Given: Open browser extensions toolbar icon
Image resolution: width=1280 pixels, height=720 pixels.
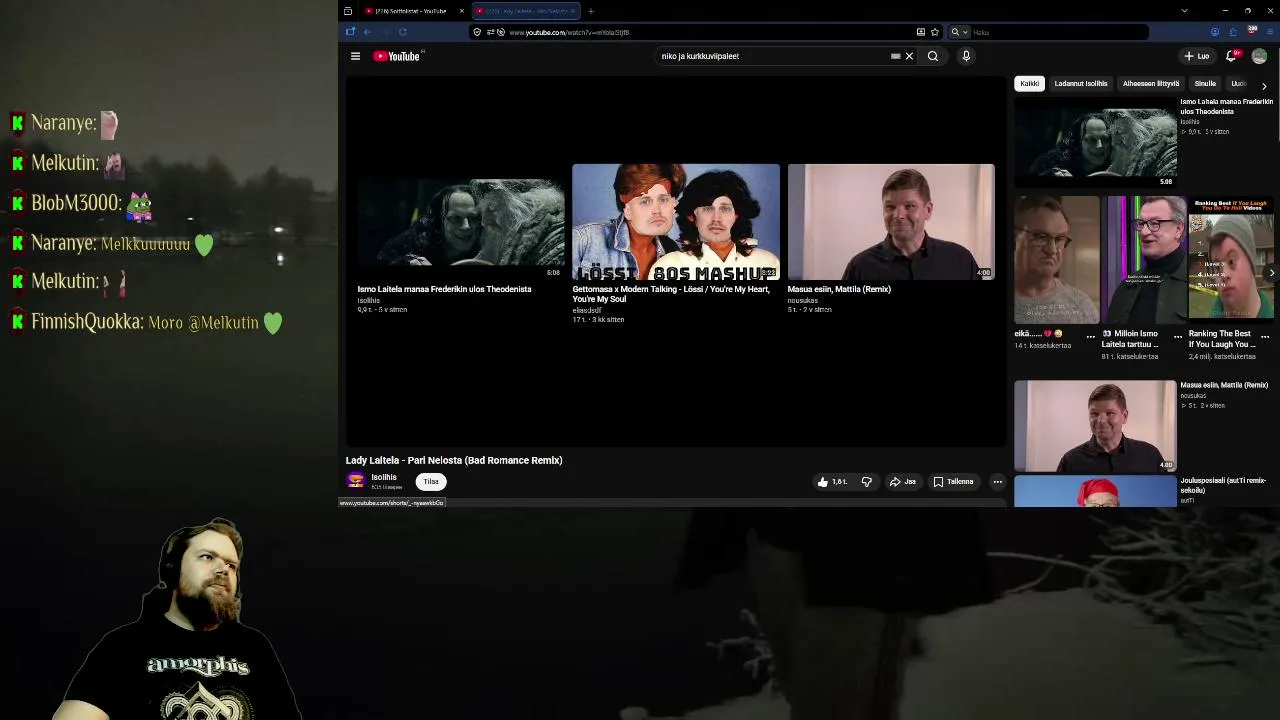Looking at the screenshot, I should tap(1233, 32).
